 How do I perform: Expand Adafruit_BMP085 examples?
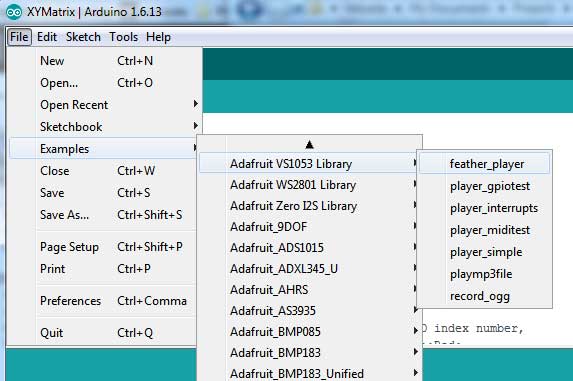pos(310,332)
